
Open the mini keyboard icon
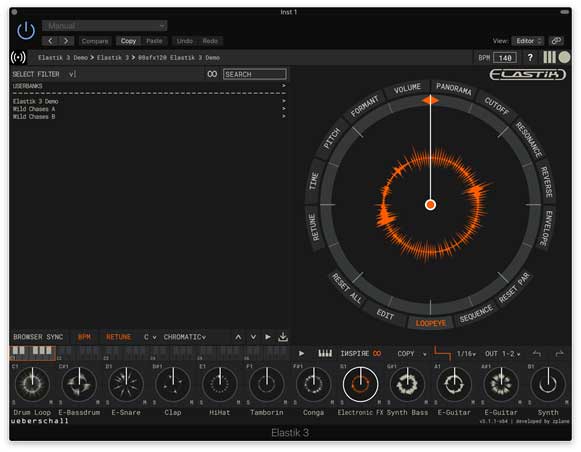click(x=325, y=353)
